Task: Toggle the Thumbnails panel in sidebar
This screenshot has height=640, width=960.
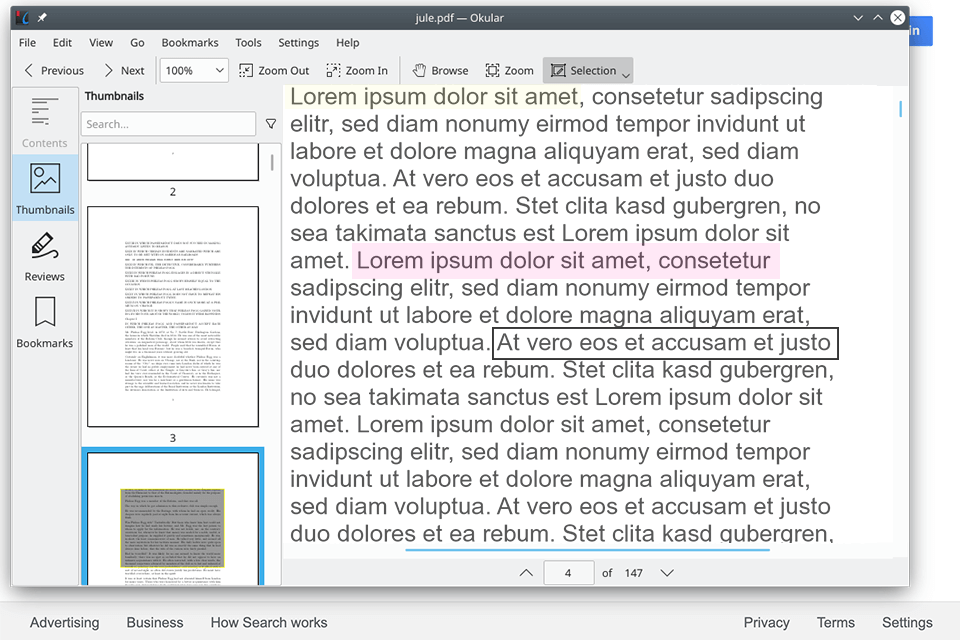Action: (44, 188)
